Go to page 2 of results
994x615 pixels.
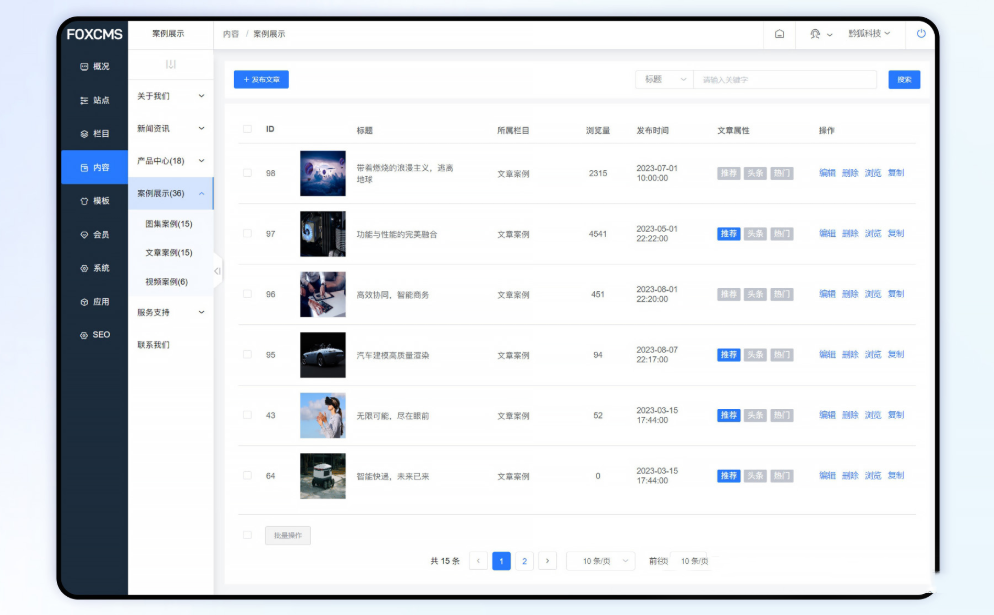[524, 561]
